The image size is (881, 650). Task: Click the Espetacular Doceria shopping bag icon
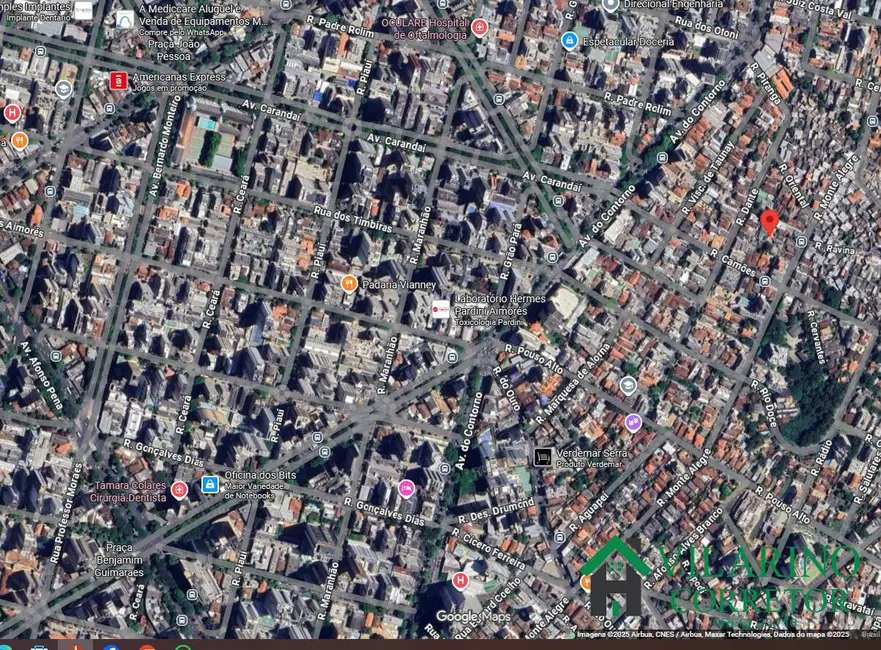coord(569,41)
